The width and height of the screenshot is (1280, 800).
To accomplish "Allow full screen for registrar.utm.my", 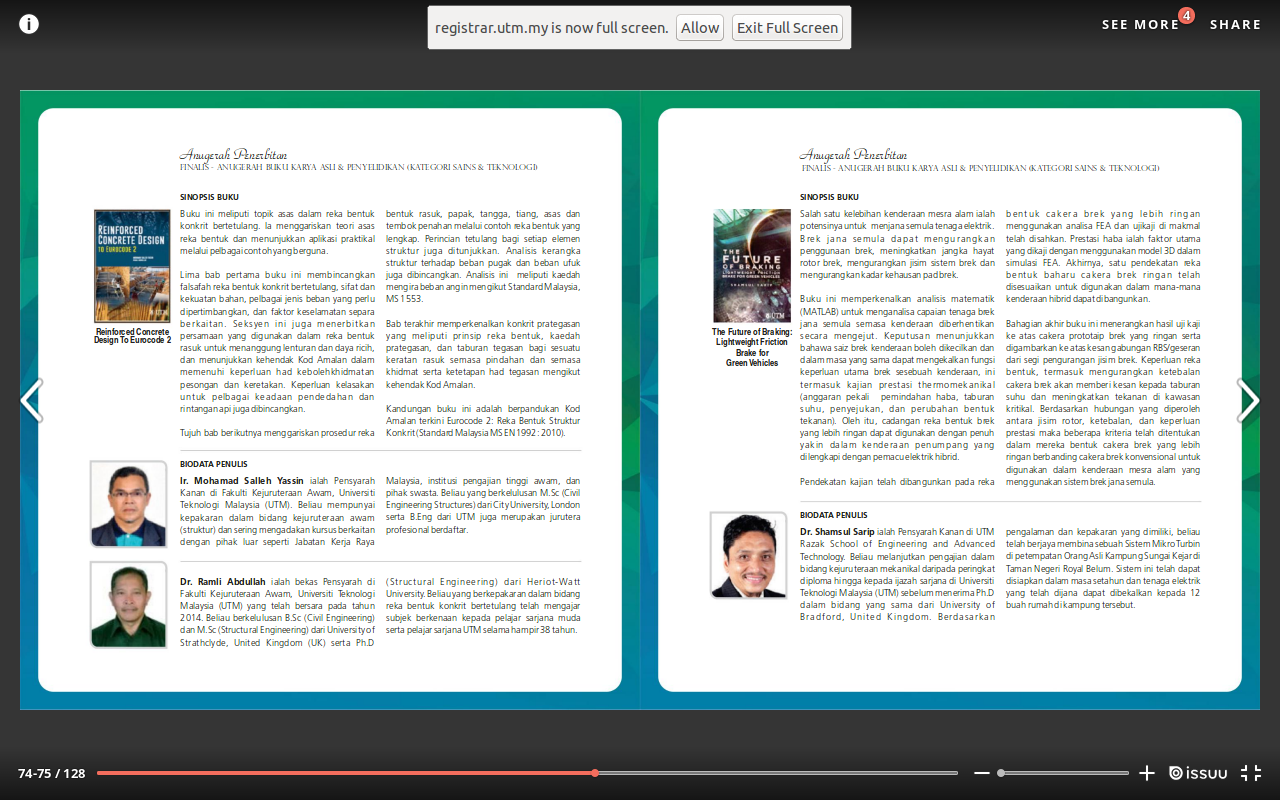I will pos(700,28).
